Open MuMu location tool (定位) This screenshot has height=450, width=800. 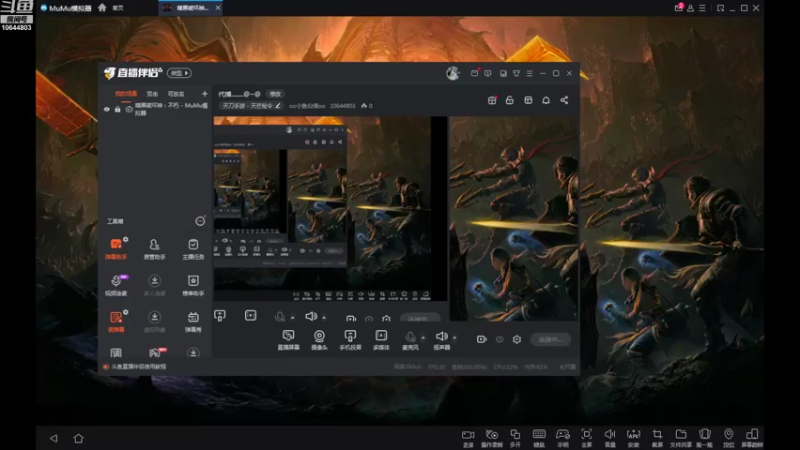click(x=729, y=438)
